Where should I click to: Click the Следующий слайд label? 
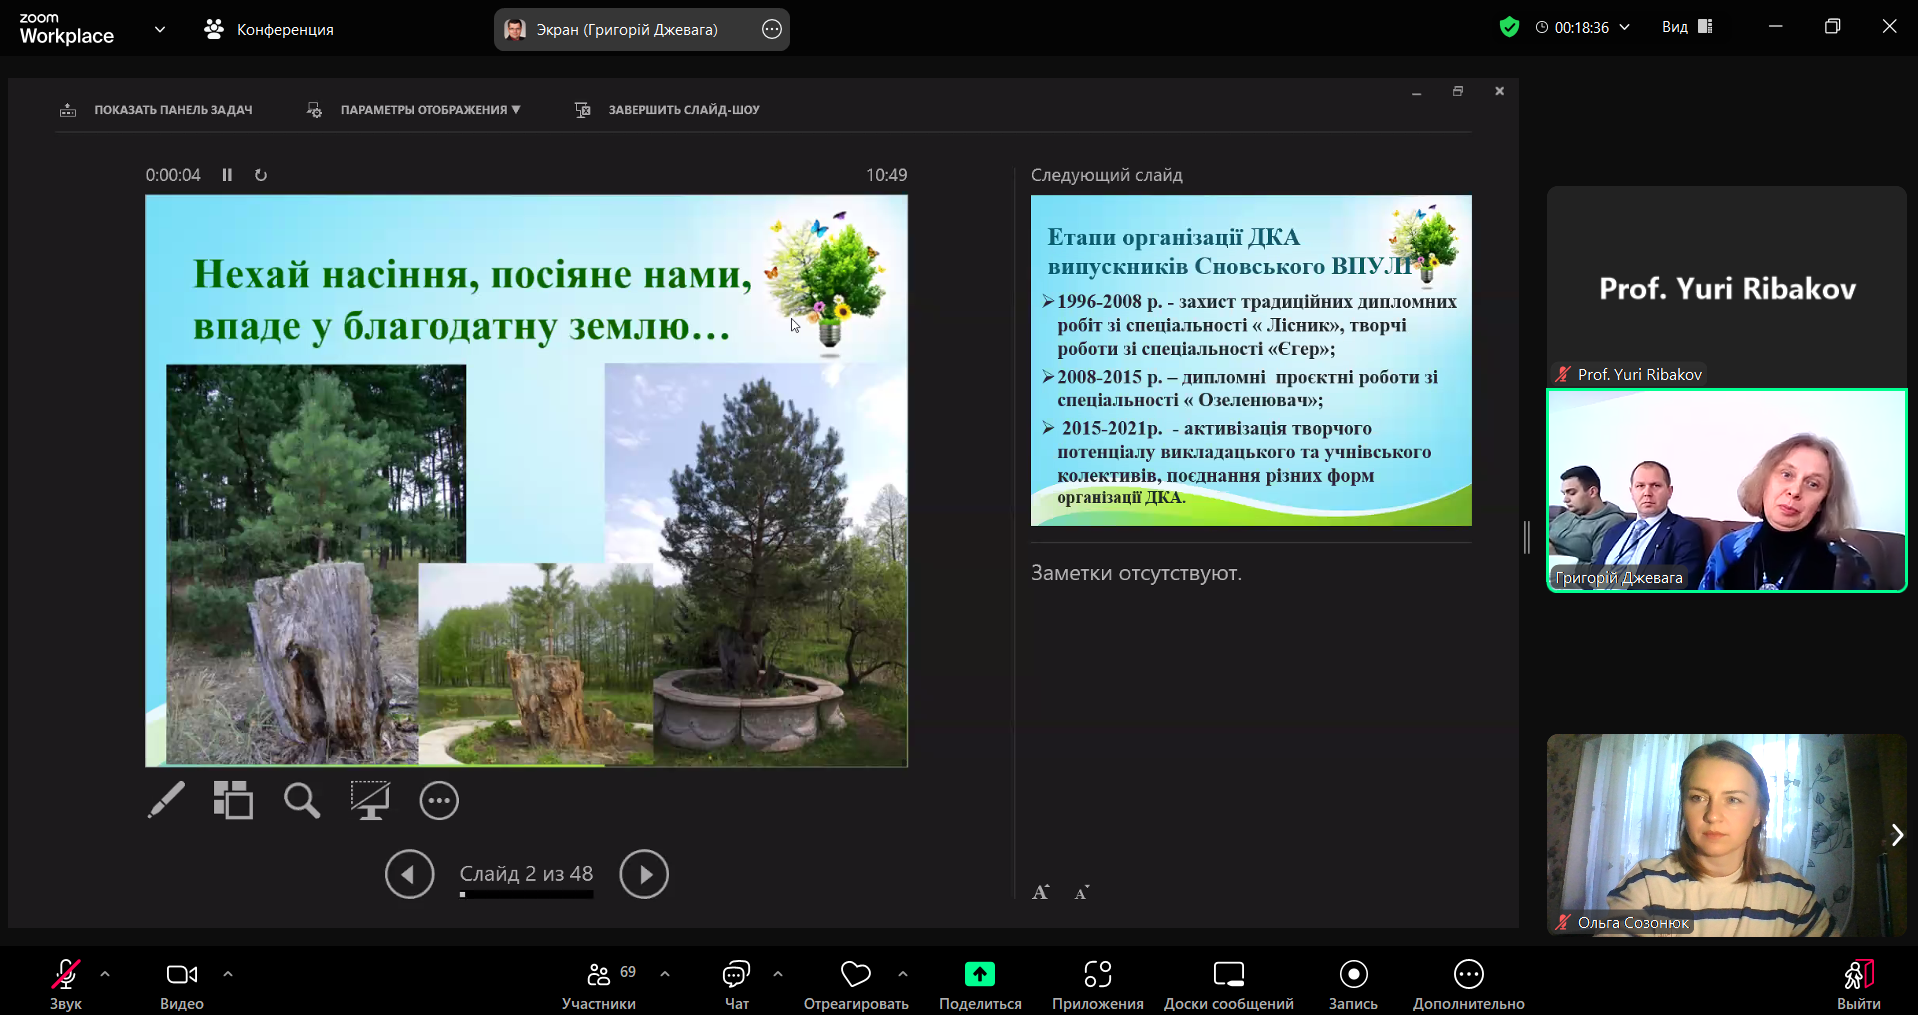tap(1107, 175)
